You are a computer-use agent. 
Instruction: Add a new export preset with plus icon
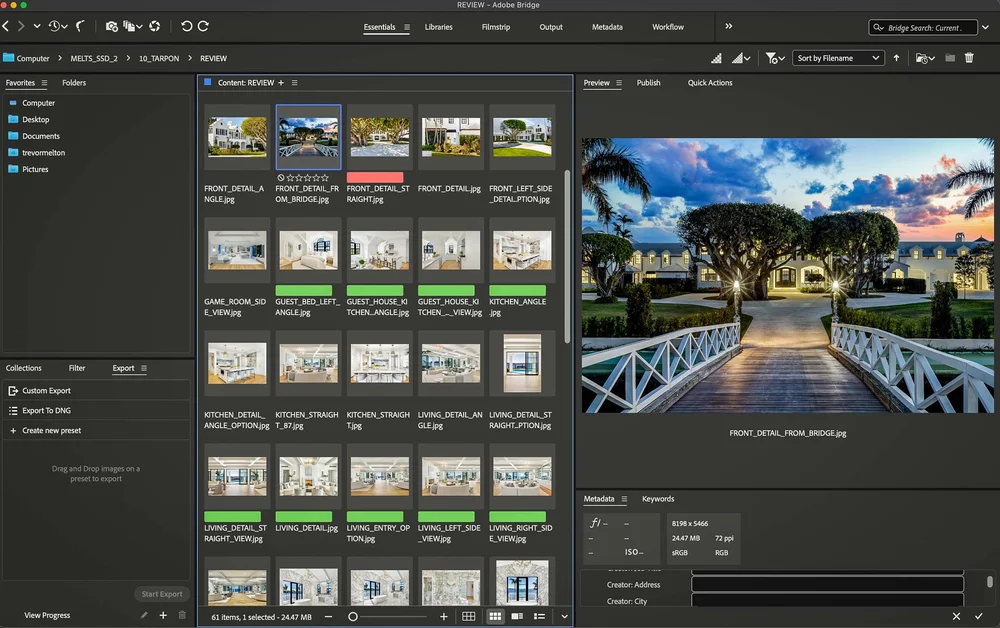163,615
